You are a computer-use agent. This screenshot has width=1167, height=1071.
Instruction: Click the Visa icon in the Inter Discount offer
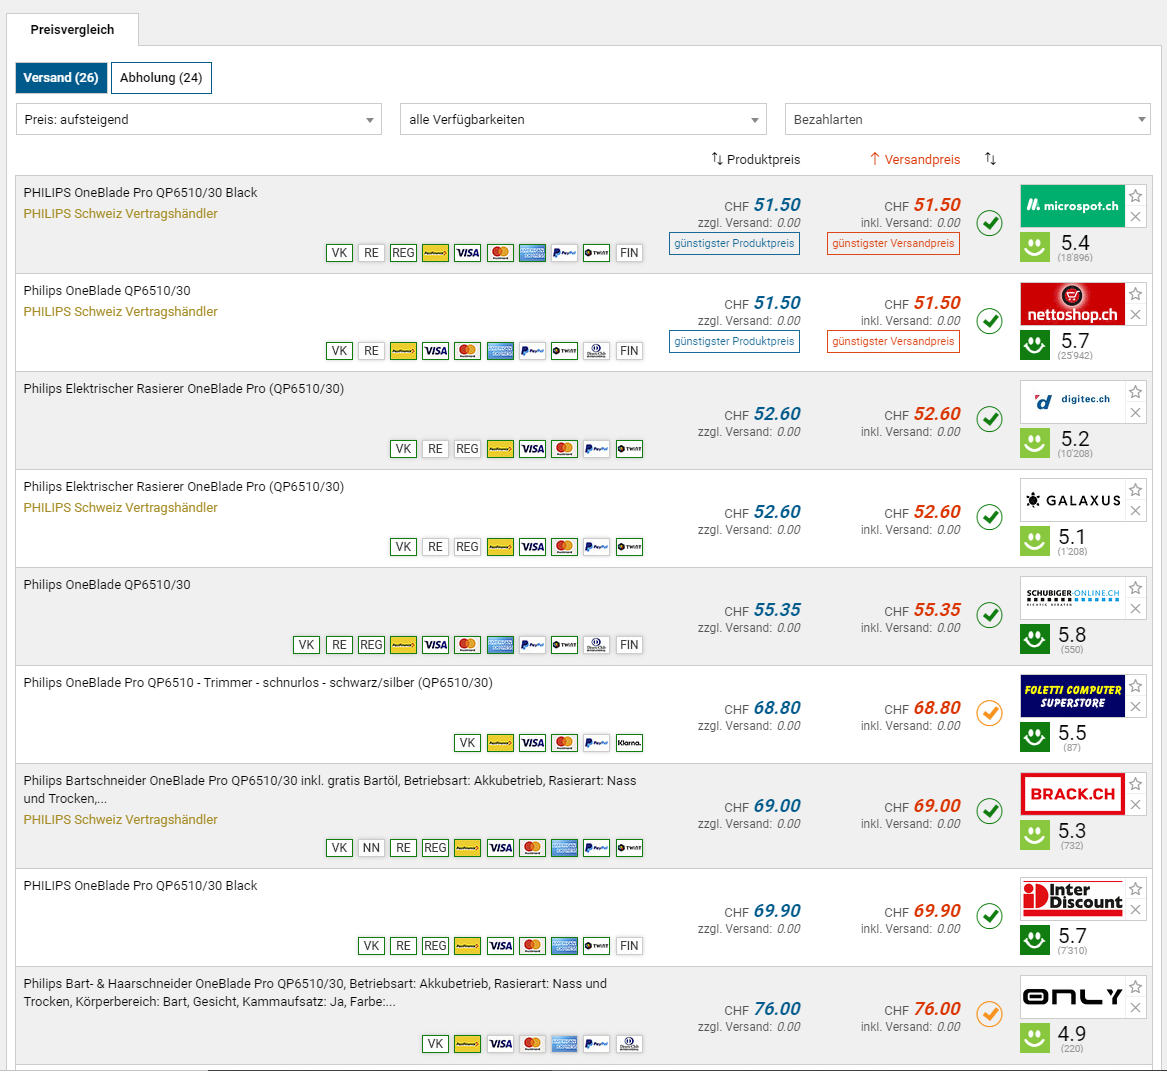[500, 946]
